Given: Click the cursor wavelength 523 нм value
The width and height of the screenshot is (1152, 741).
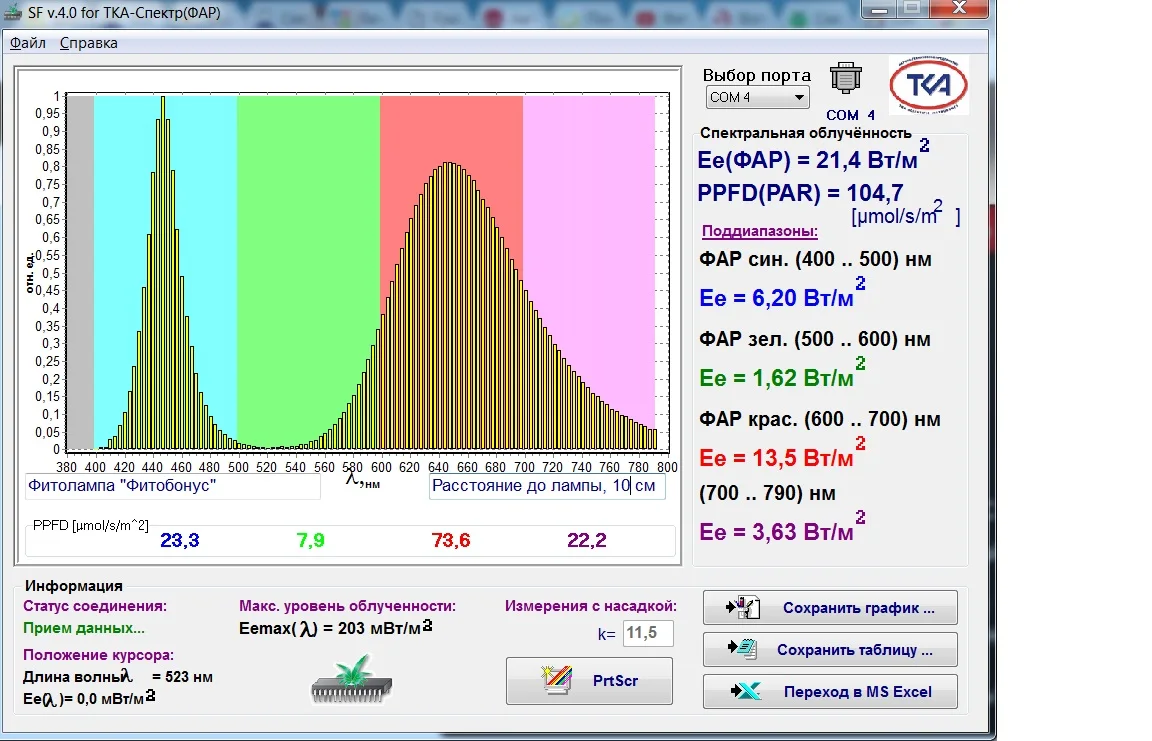Looking at the screenshot, I should click(x=182, y=677).
